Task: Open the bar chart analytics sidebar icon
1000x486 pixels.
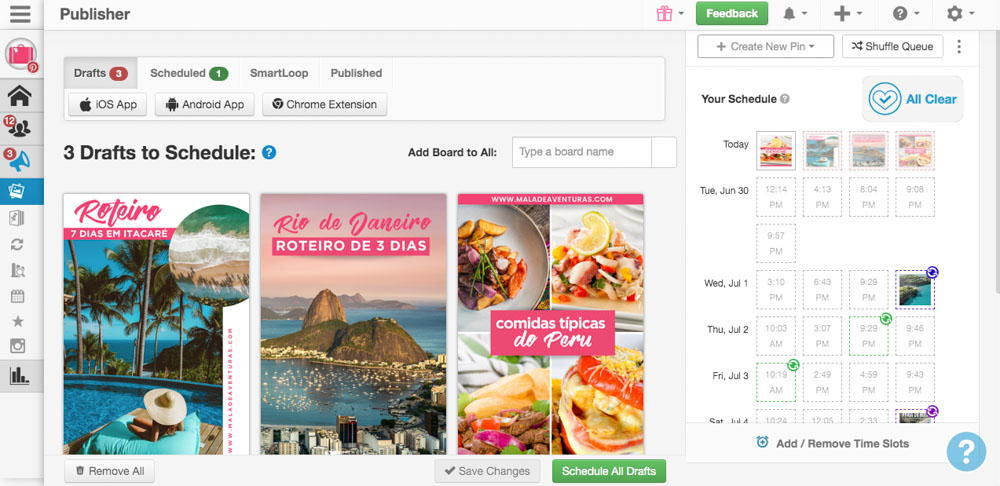Action: coord(19,376)
